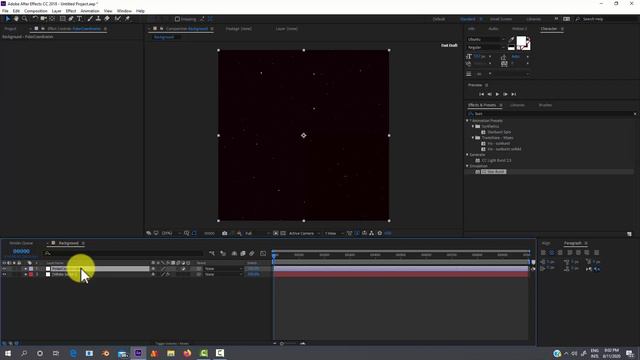Open the 1 View layout dropdown

pos(334,233)
